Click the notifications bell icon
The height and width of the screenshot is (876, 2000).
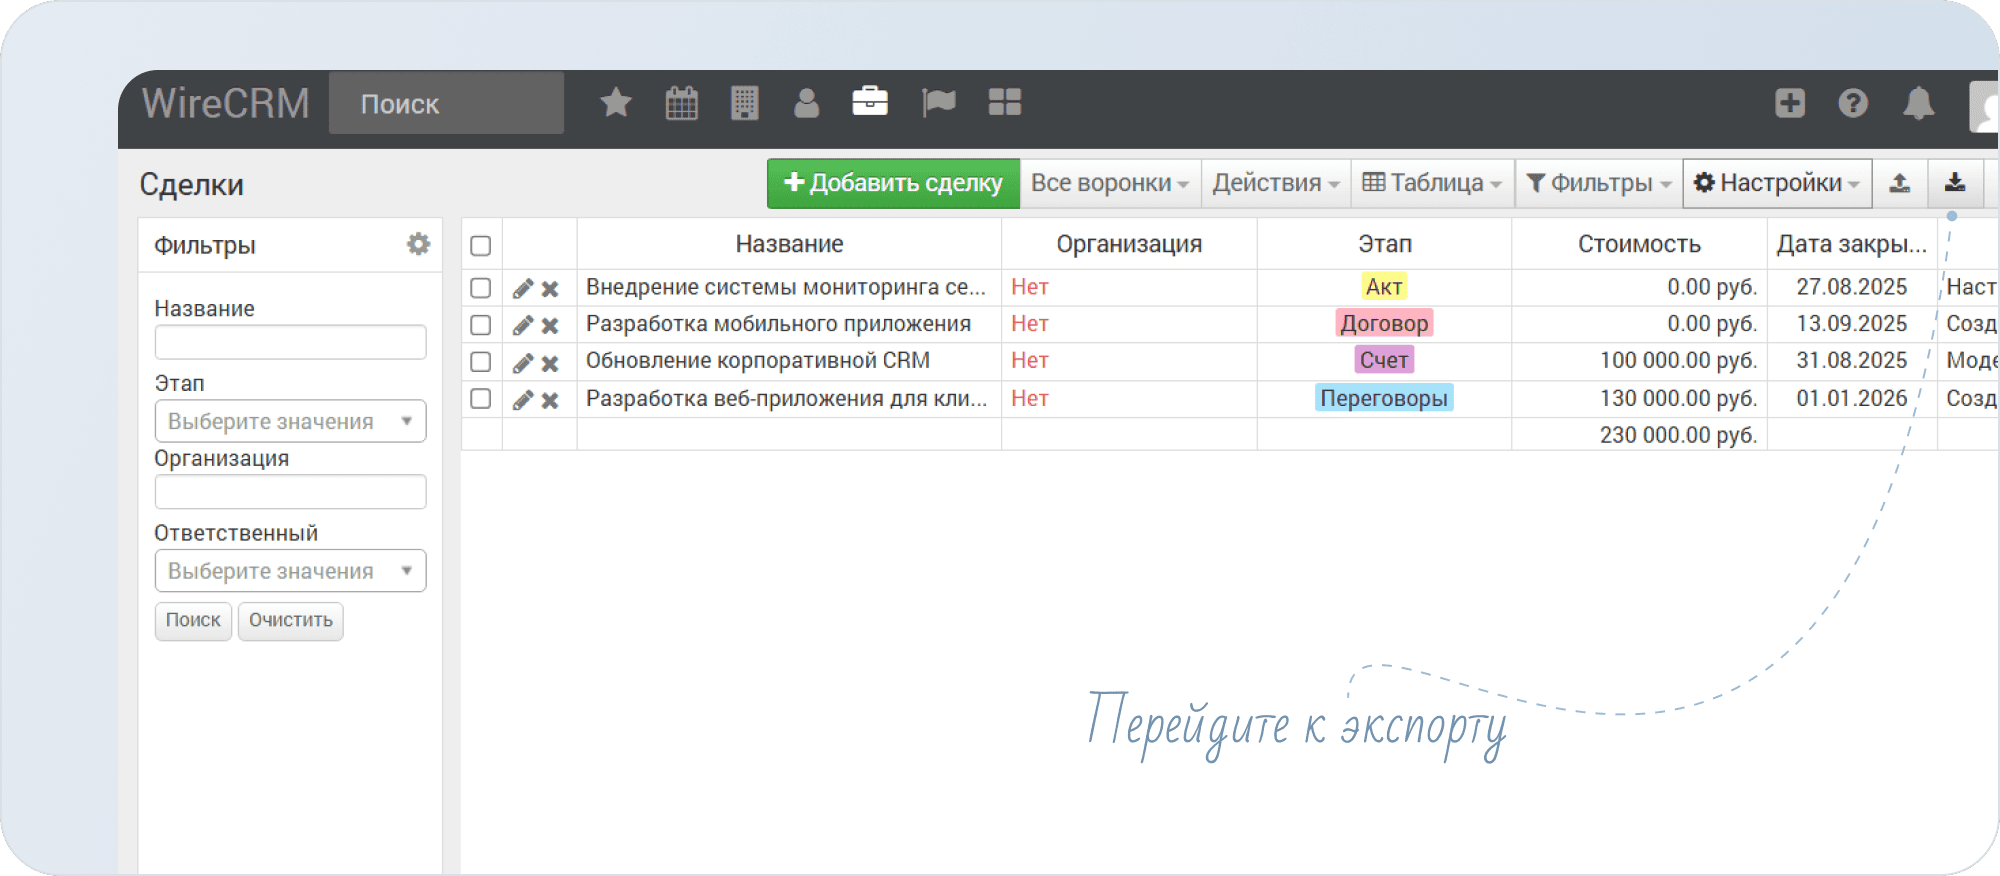tap(1918, 103)
